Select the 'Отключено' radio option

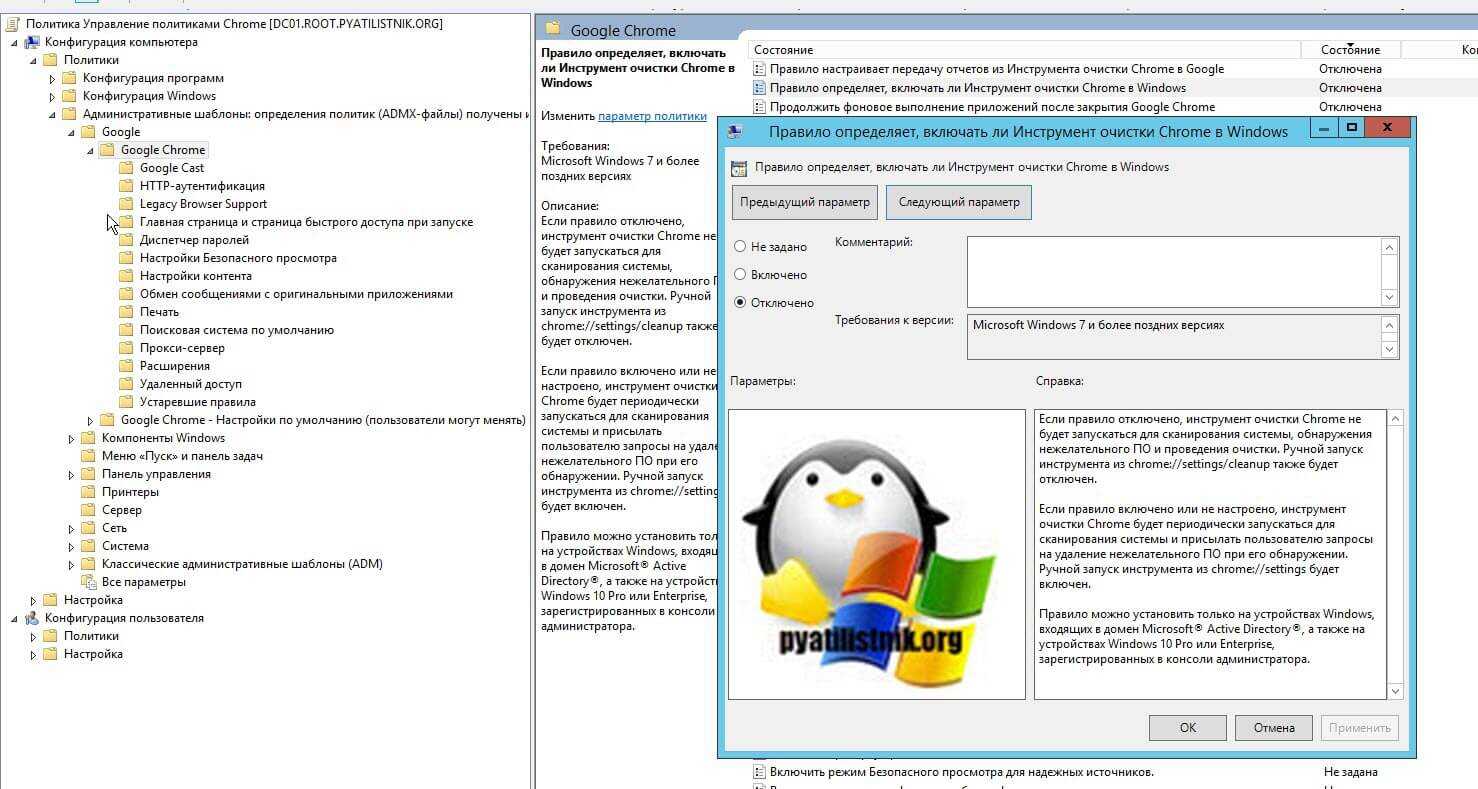[740, 302]
